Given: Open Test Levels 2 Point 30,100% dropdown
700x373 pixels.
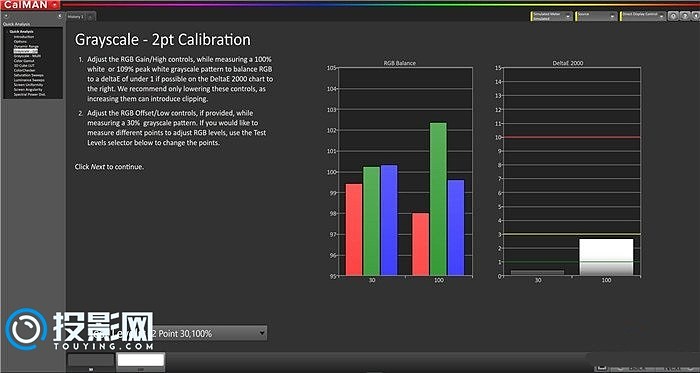Looking at the screenshot, I should tap(178, 333).
